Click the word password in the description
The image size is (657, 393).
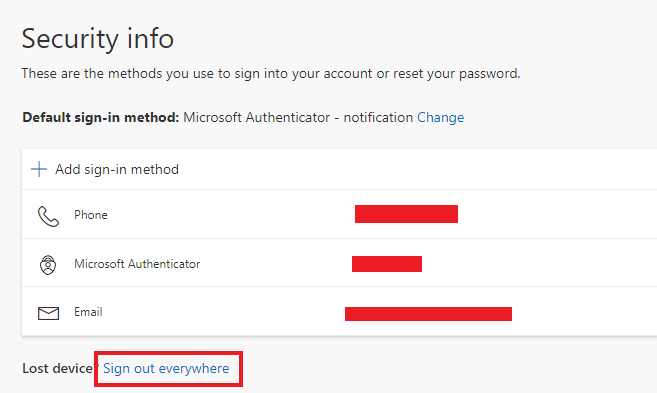click(488, 74)
